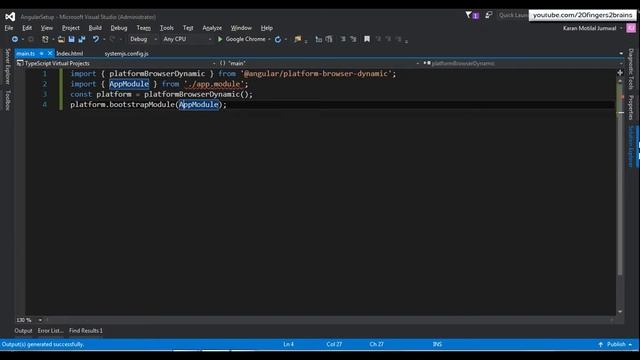Open the Debug menu
Image resolution: width=640 pixels, height=360 pixels.
(119, 28)
